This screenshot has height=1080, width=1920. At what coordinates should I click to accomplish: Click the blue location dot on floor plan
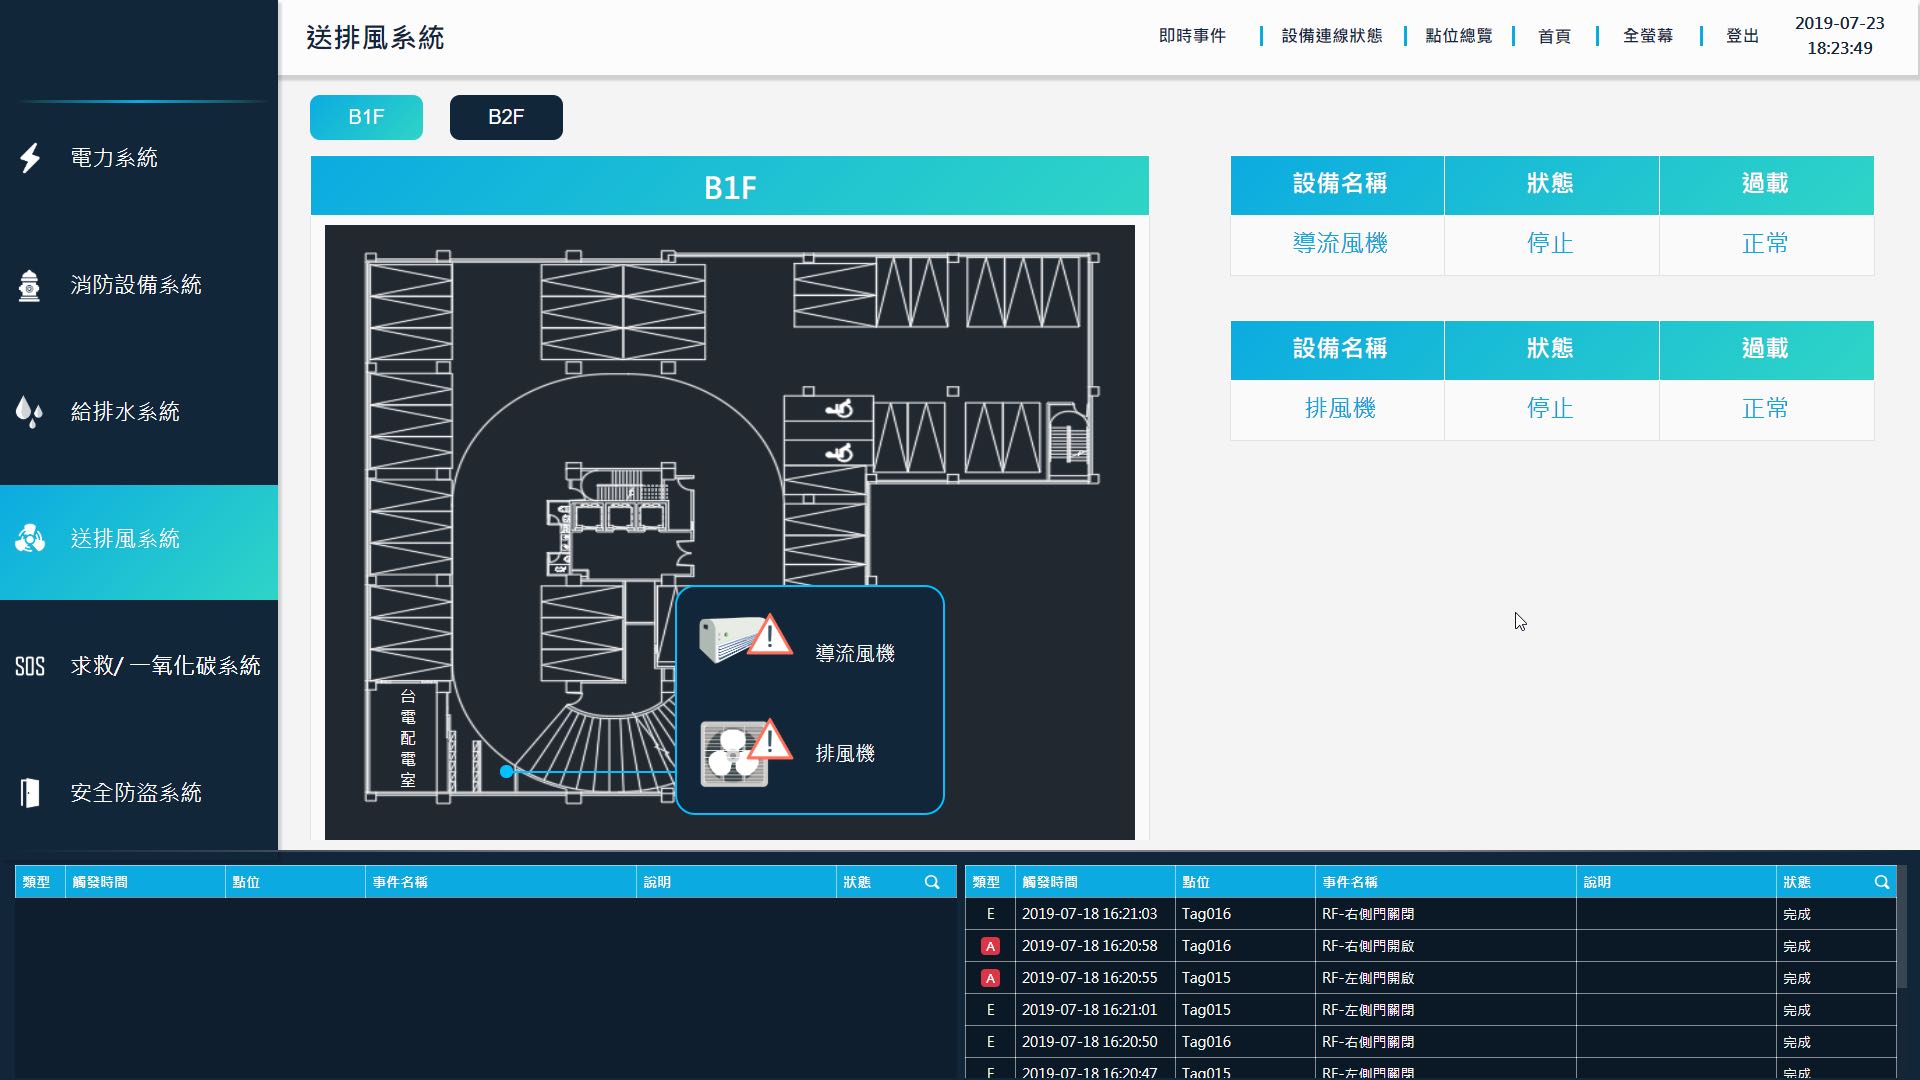click(x=507, y=771)
